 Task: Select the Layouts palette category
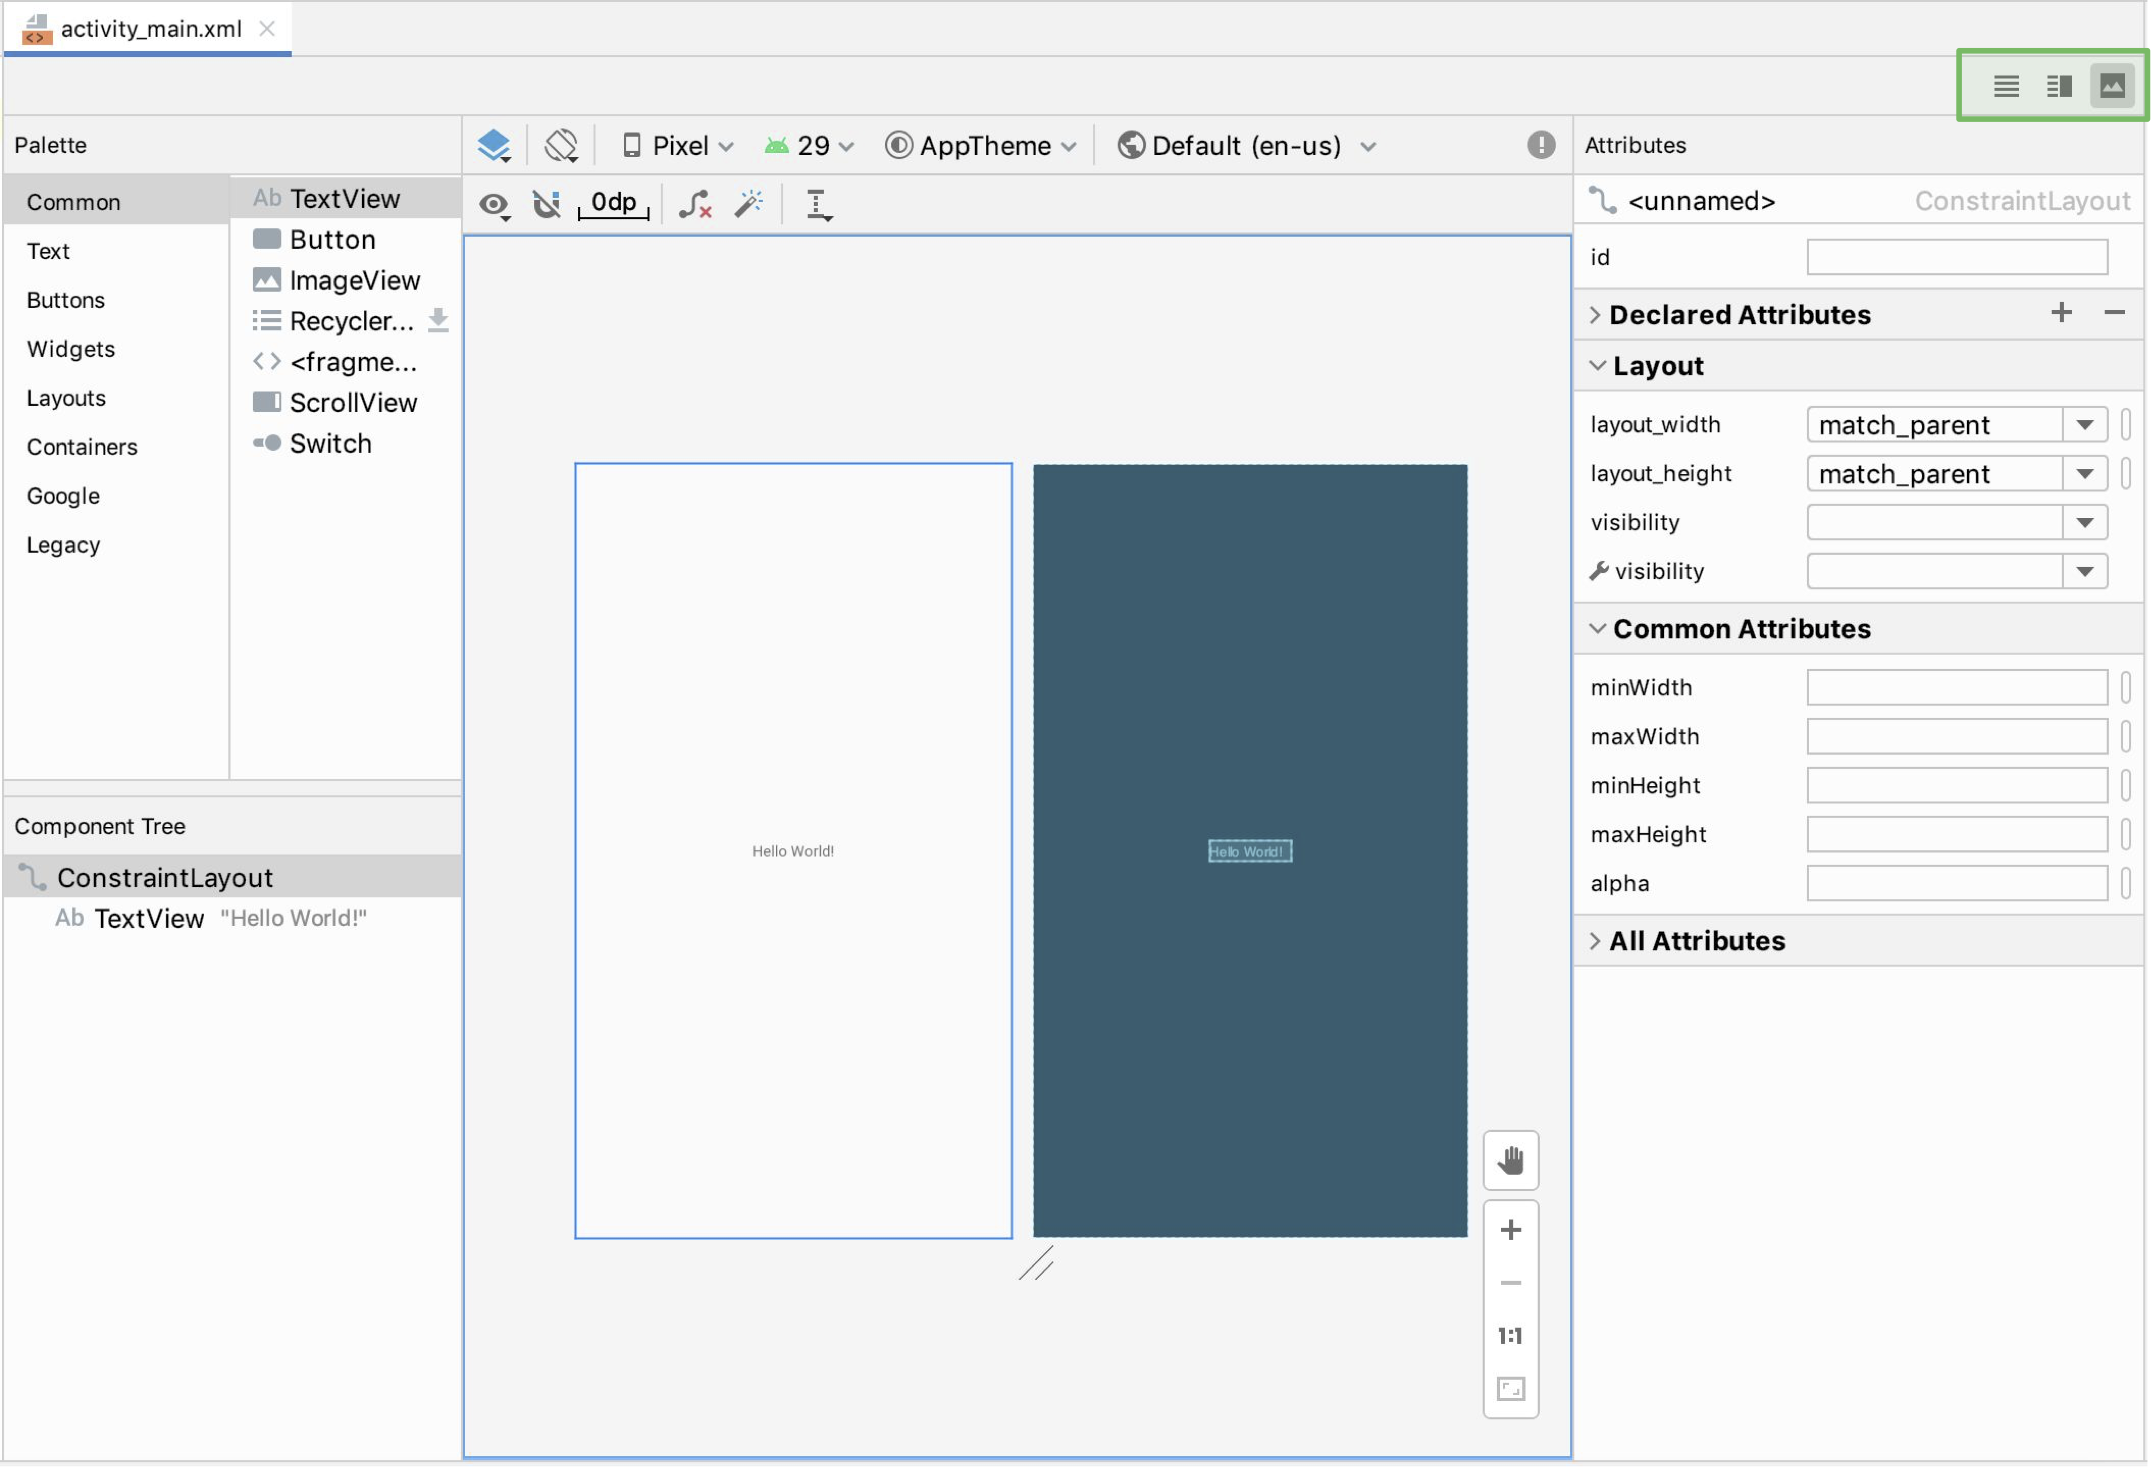pos(65,397)
